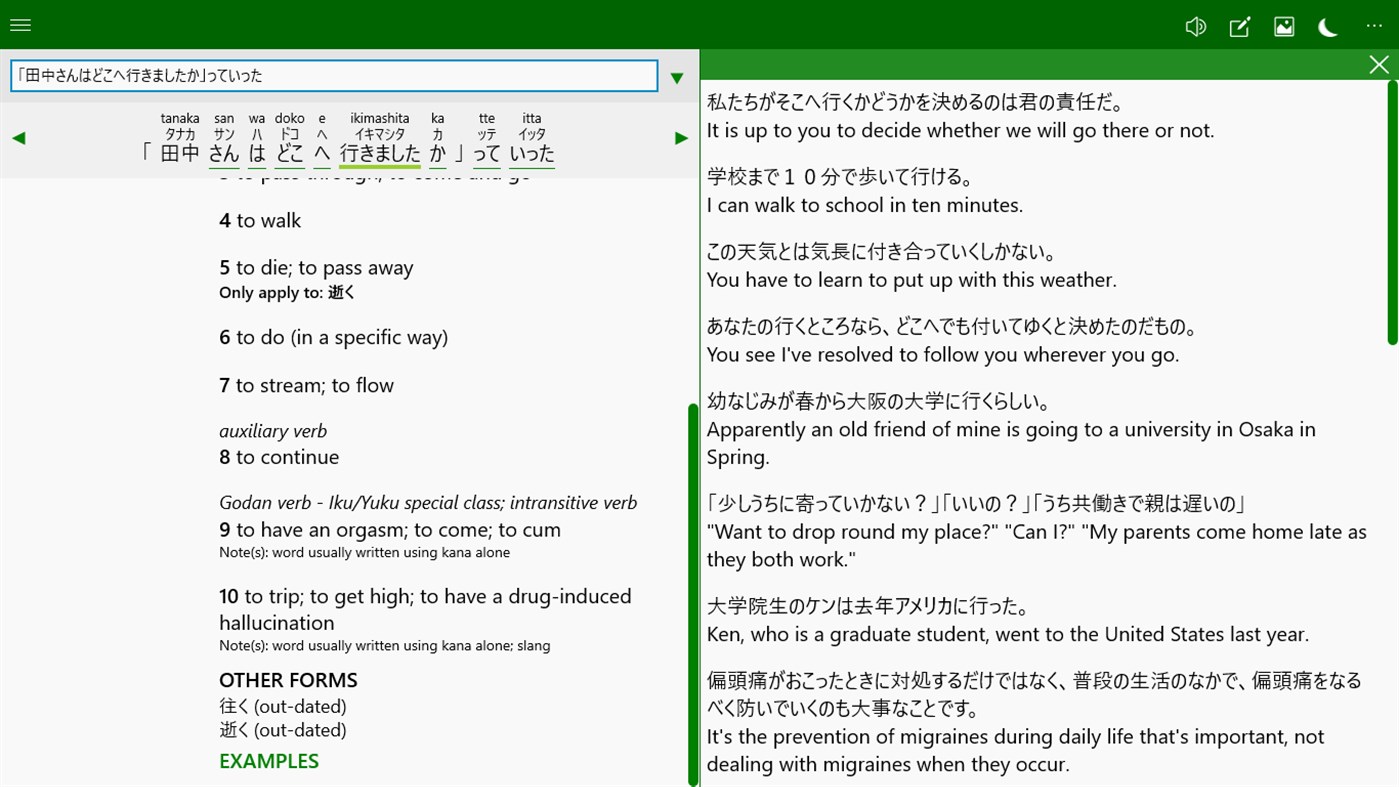
Task: Open the more options menu
Action: click(1373, 27)
